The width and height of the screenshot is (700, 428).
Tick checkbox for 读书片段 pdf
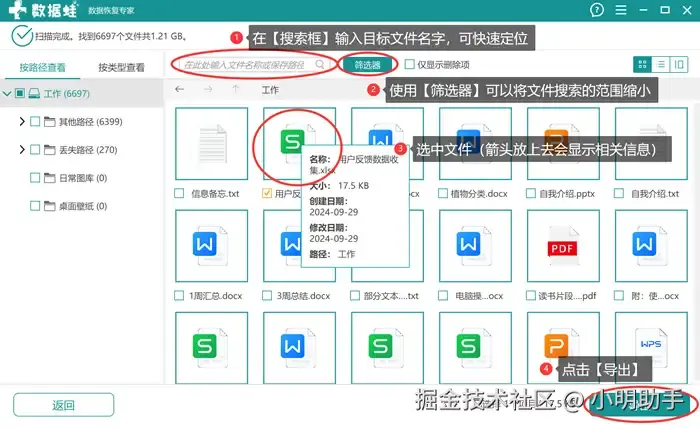tap(531, 295)
